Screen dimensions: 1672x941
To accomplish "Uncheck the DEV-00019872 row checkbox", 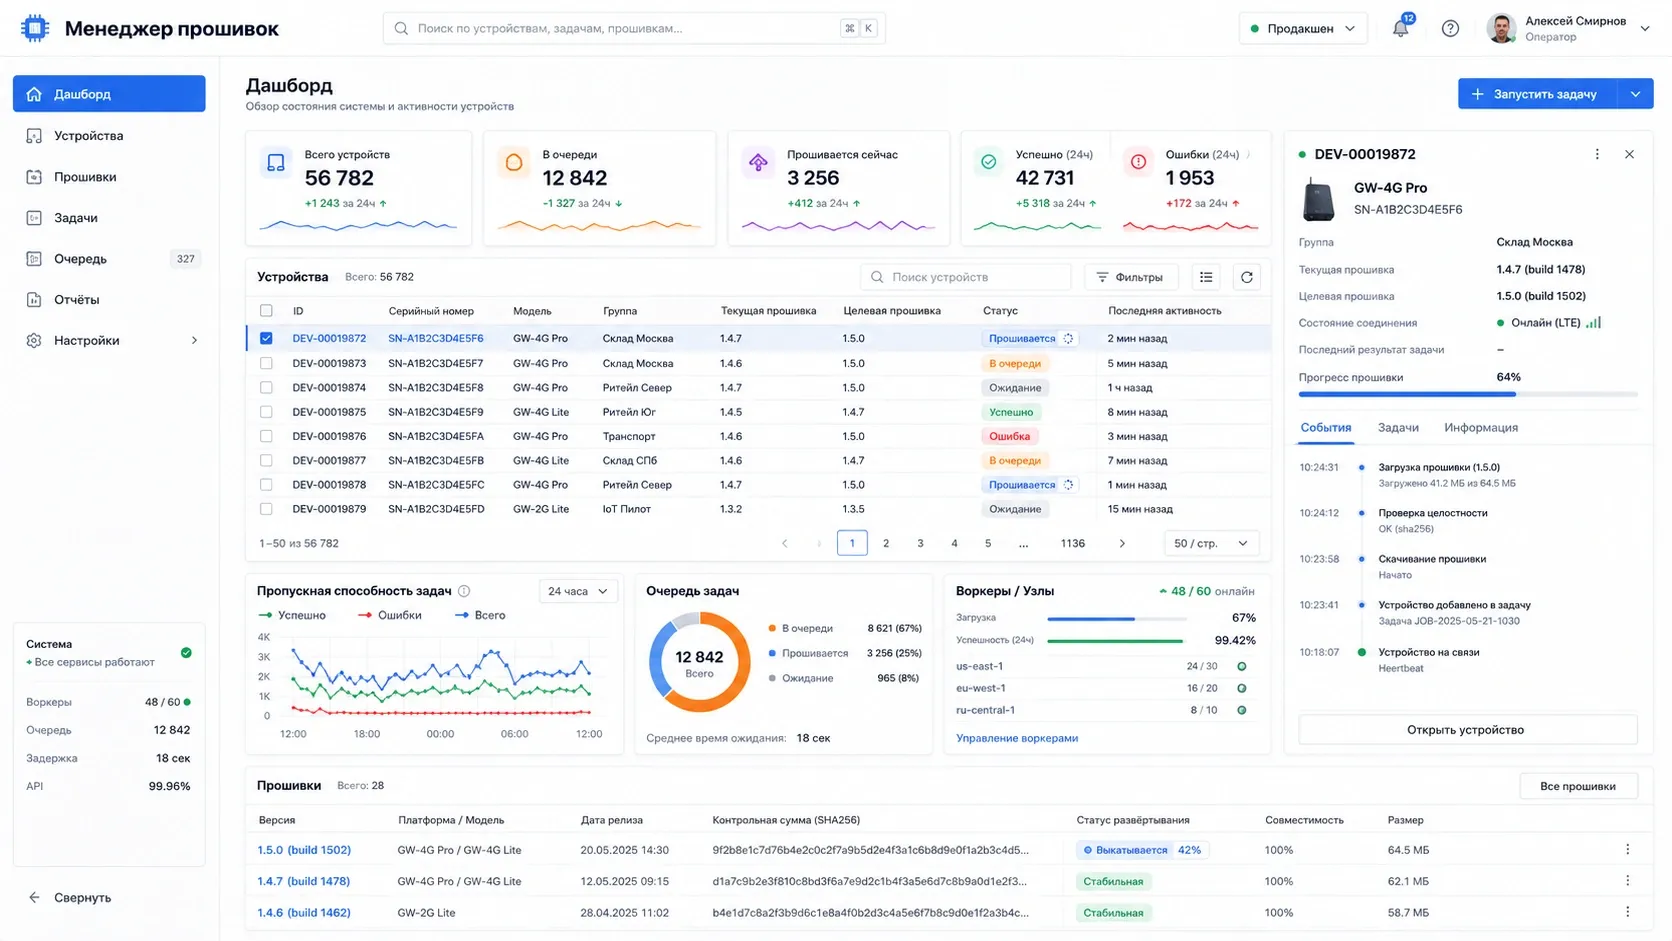I will tap(266, 338).
